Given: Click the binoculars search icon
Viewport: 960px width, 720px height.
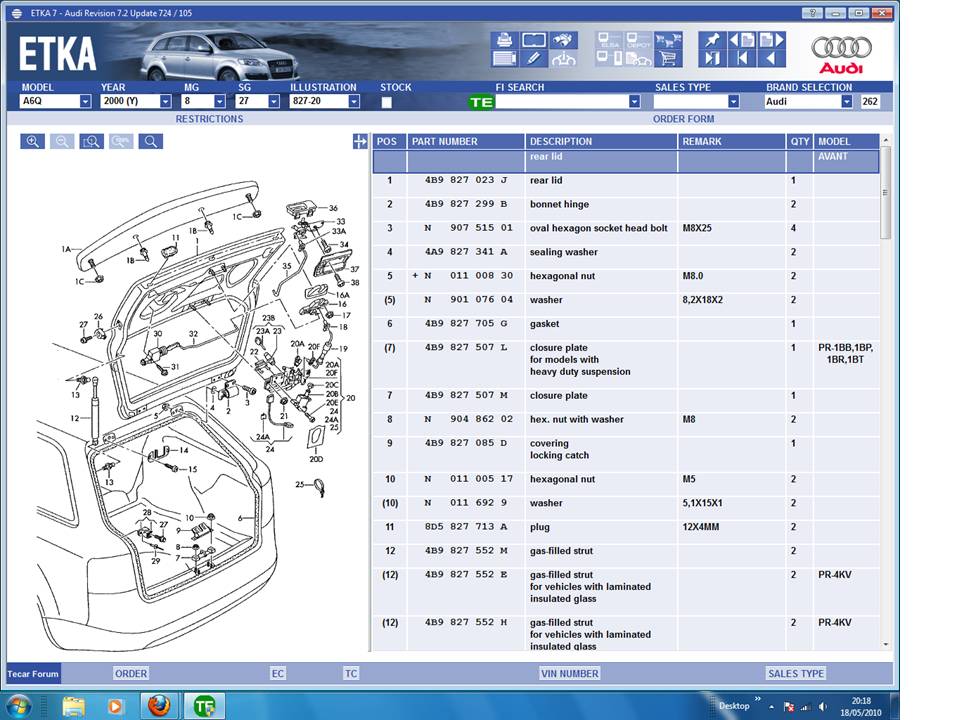Looking at the screenshot, I should click(x=563, y=40).
